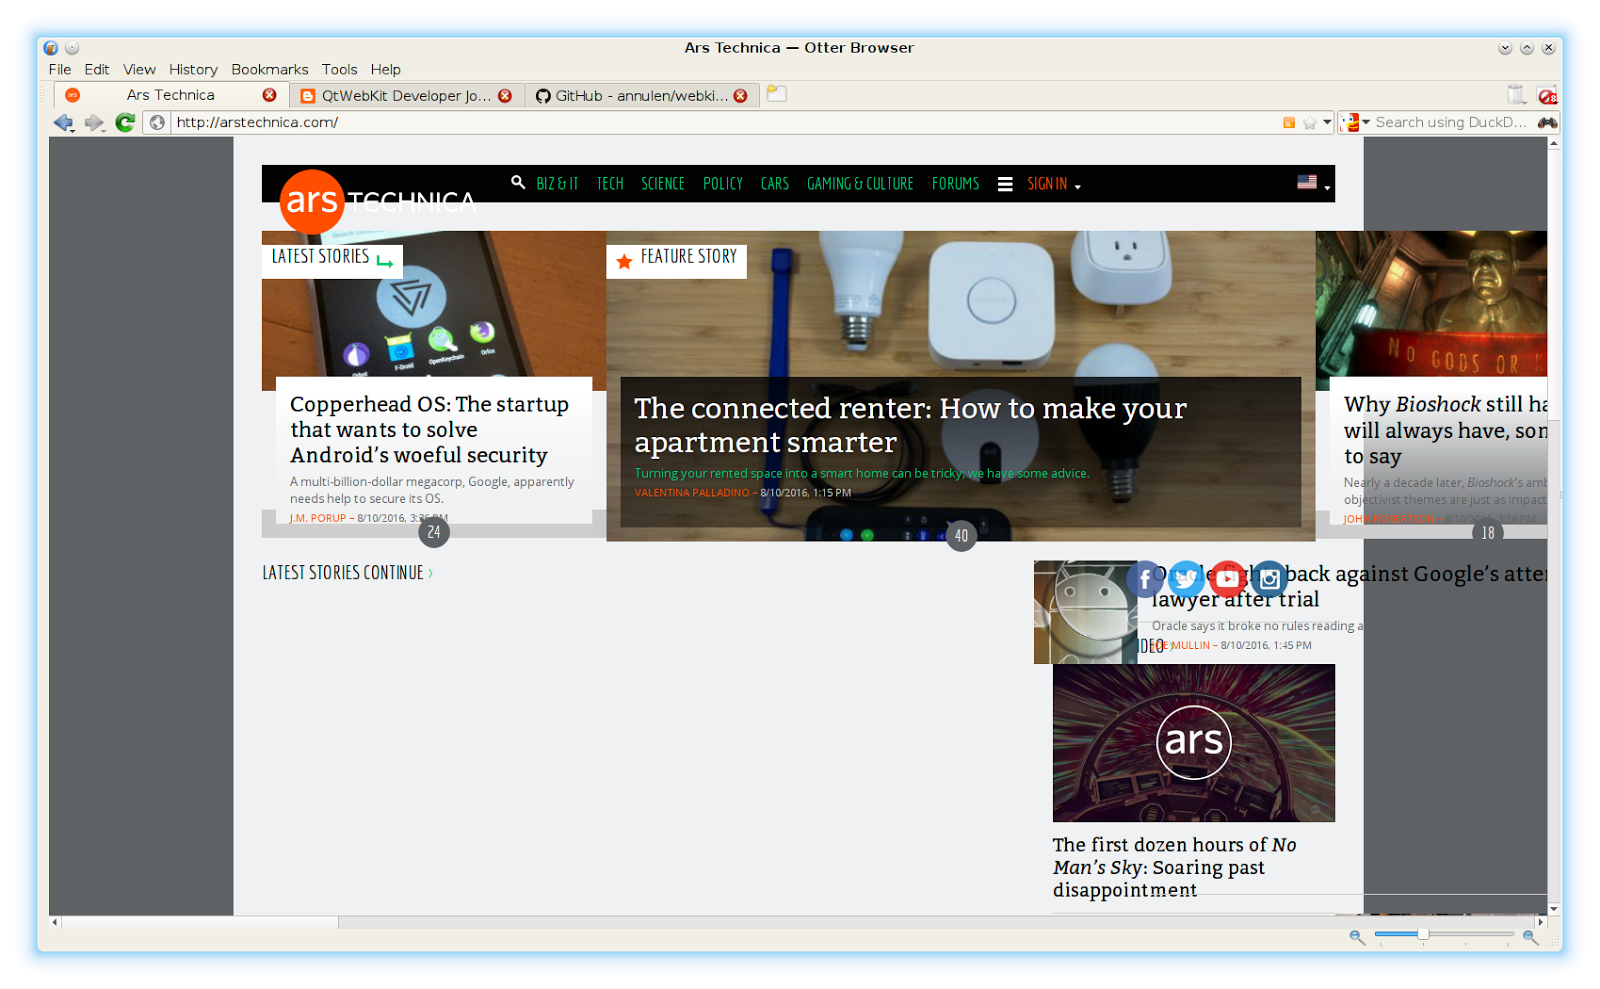Viewport: 1600px width, 989px height.
Task: Select the Ars Technica tab
Action: click(x=171, y=95)
